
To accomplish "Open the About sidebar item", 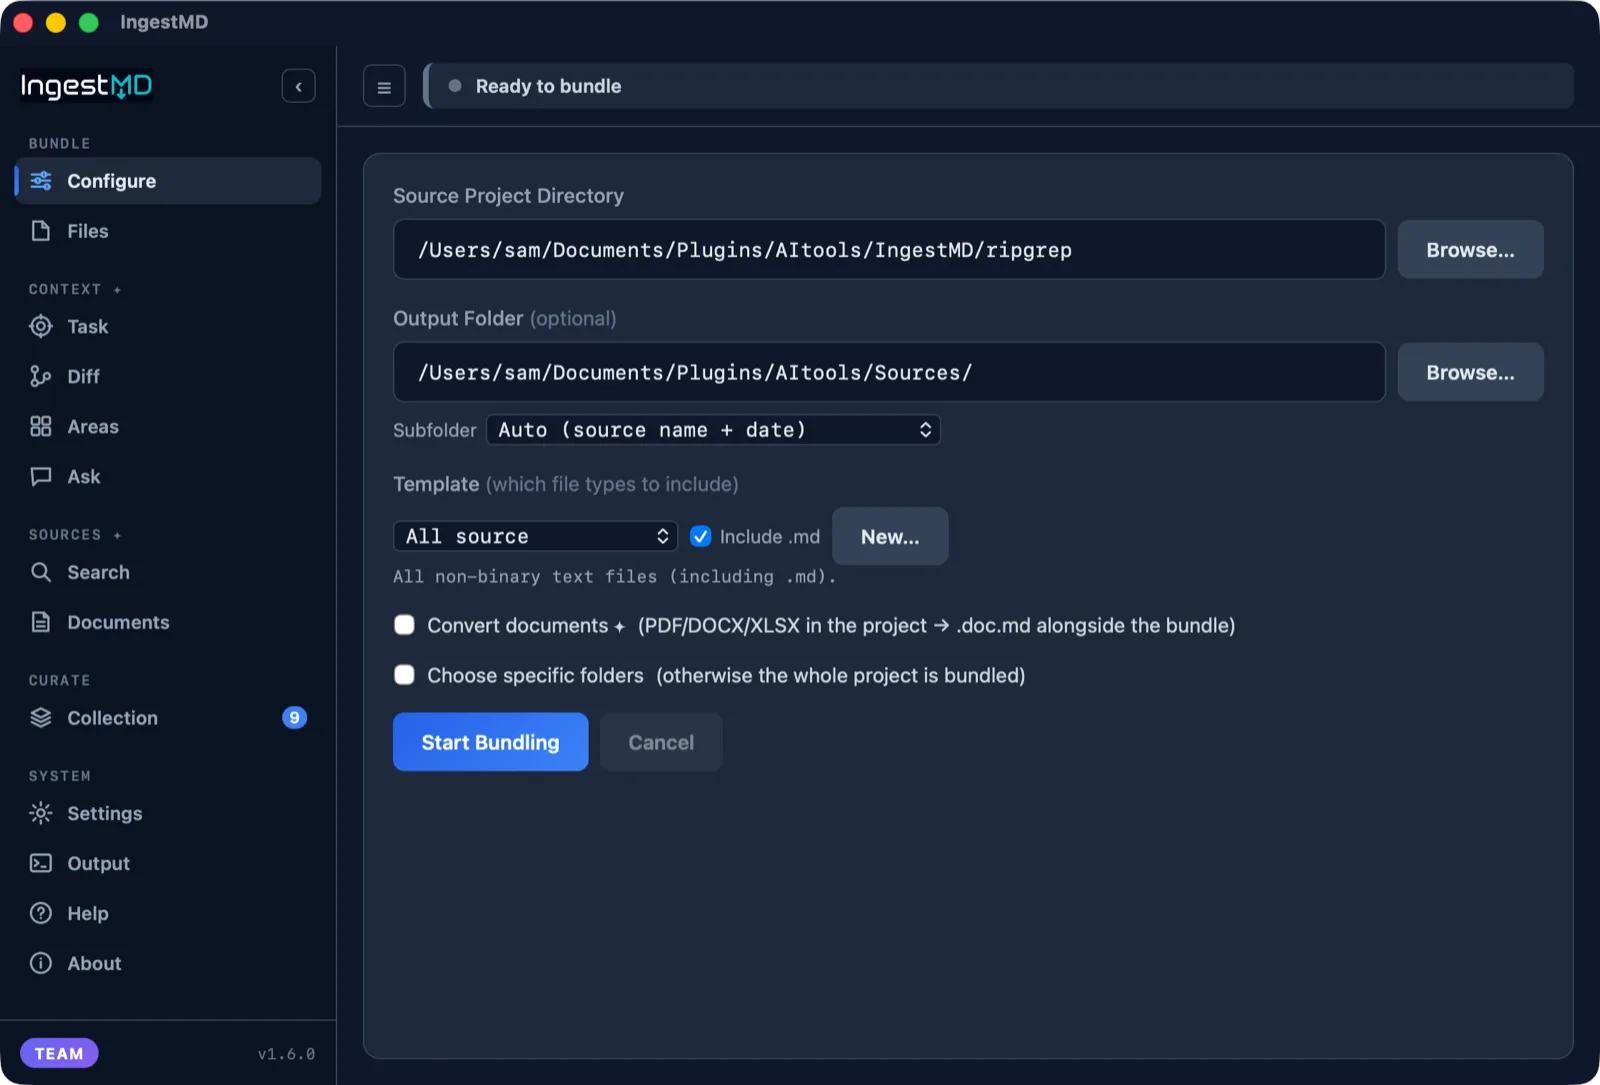I will click(x=168, y=963).
